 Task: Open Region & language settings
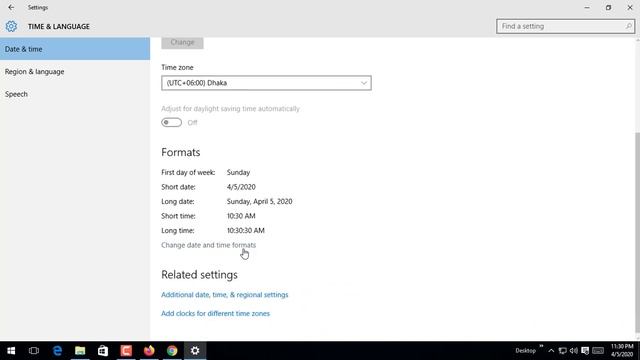(x=75, y=71)
